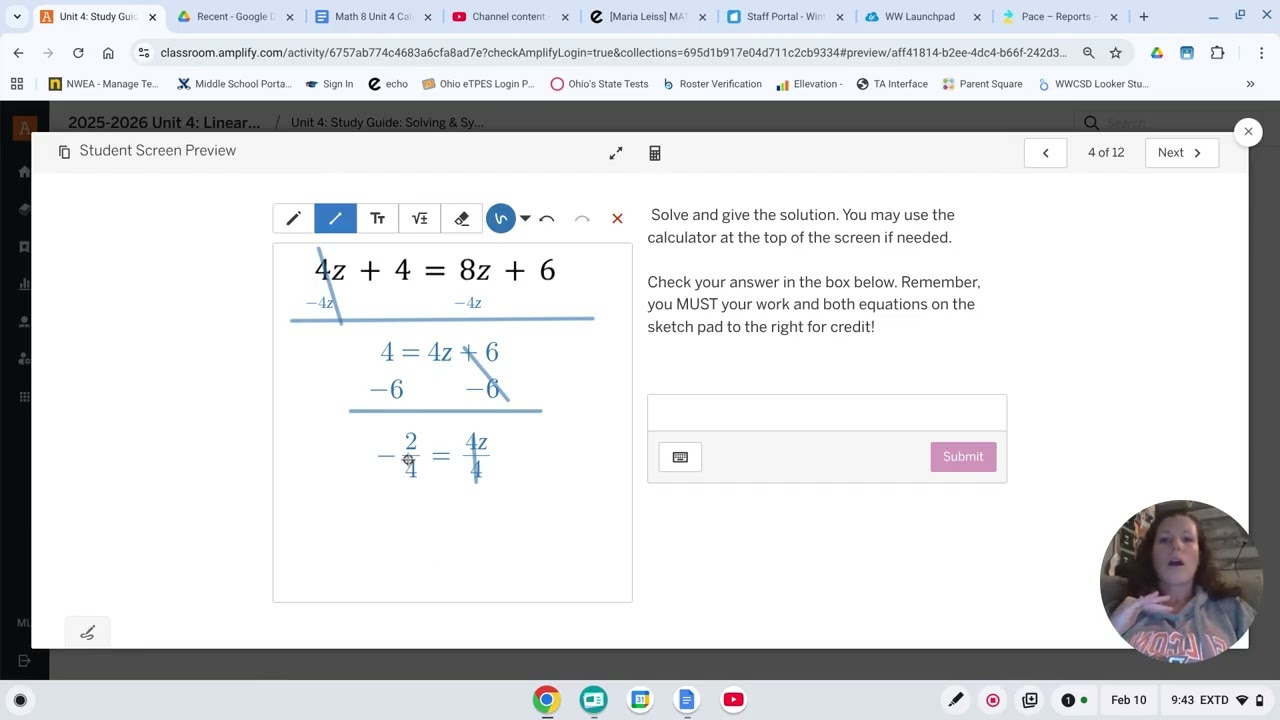The image size is (1280, 720).
Task: Open NWEA - Manage Te... bookmark
Action: coord(104,84)
